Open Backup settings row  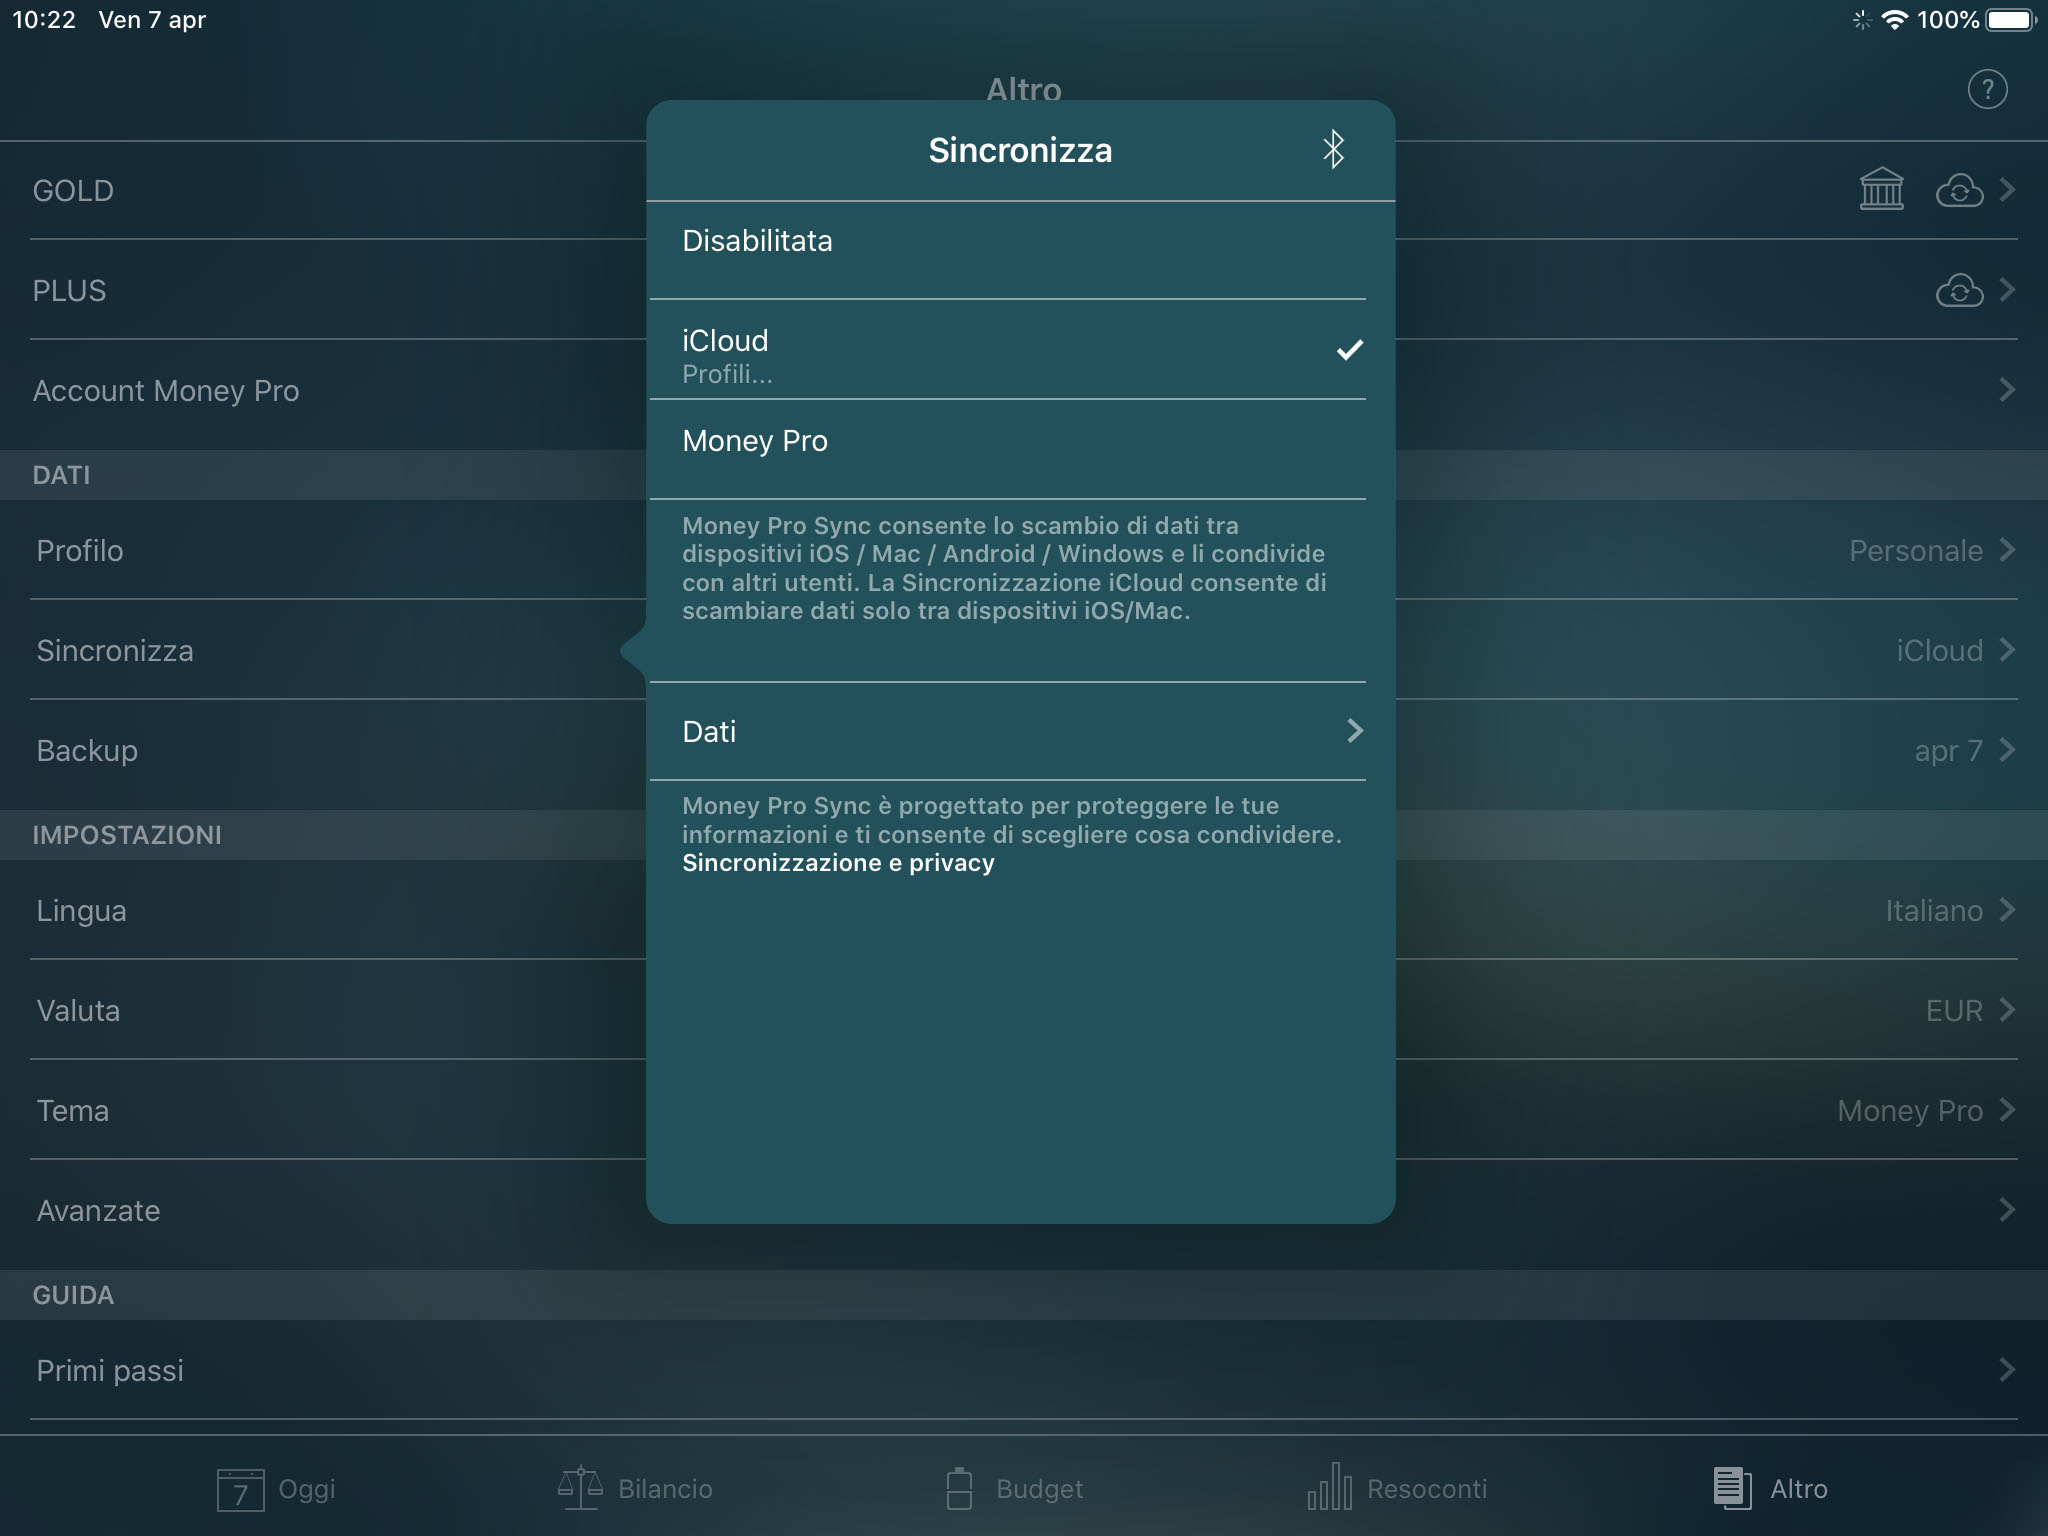[1024, 749]
